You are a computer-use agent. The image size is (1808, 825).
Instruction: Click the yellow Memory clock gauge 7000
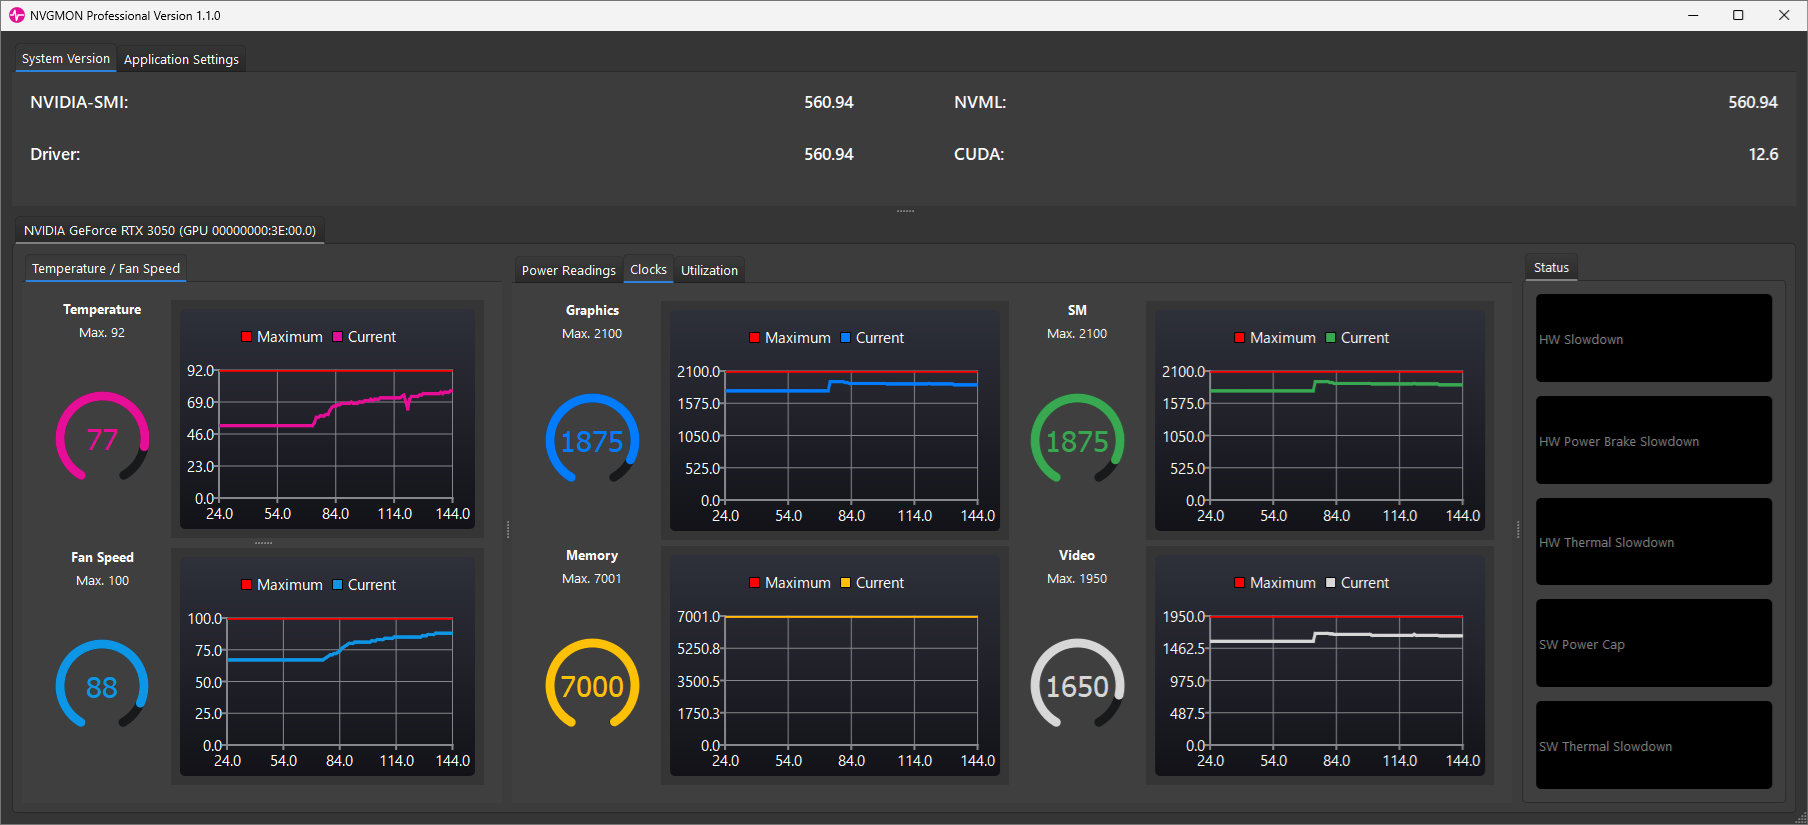pyautogui.click(x=592, y=685)
